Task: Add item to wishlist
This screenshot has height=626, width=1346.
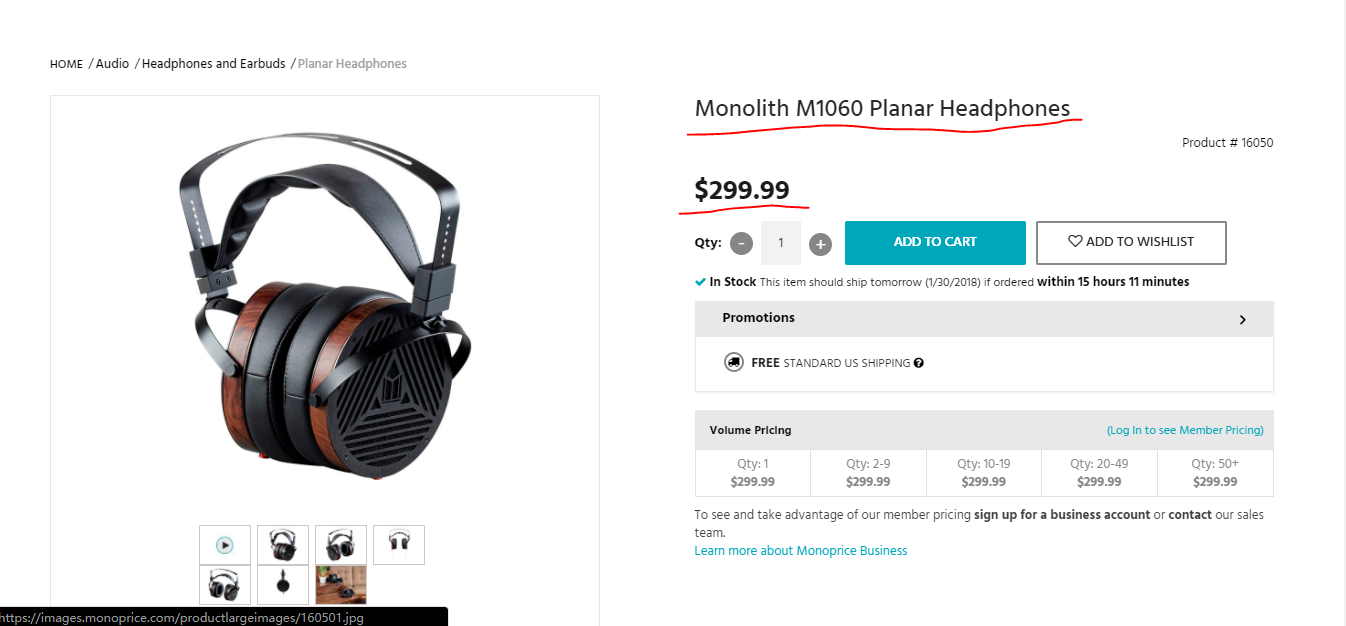Action: coord(1130,242)
